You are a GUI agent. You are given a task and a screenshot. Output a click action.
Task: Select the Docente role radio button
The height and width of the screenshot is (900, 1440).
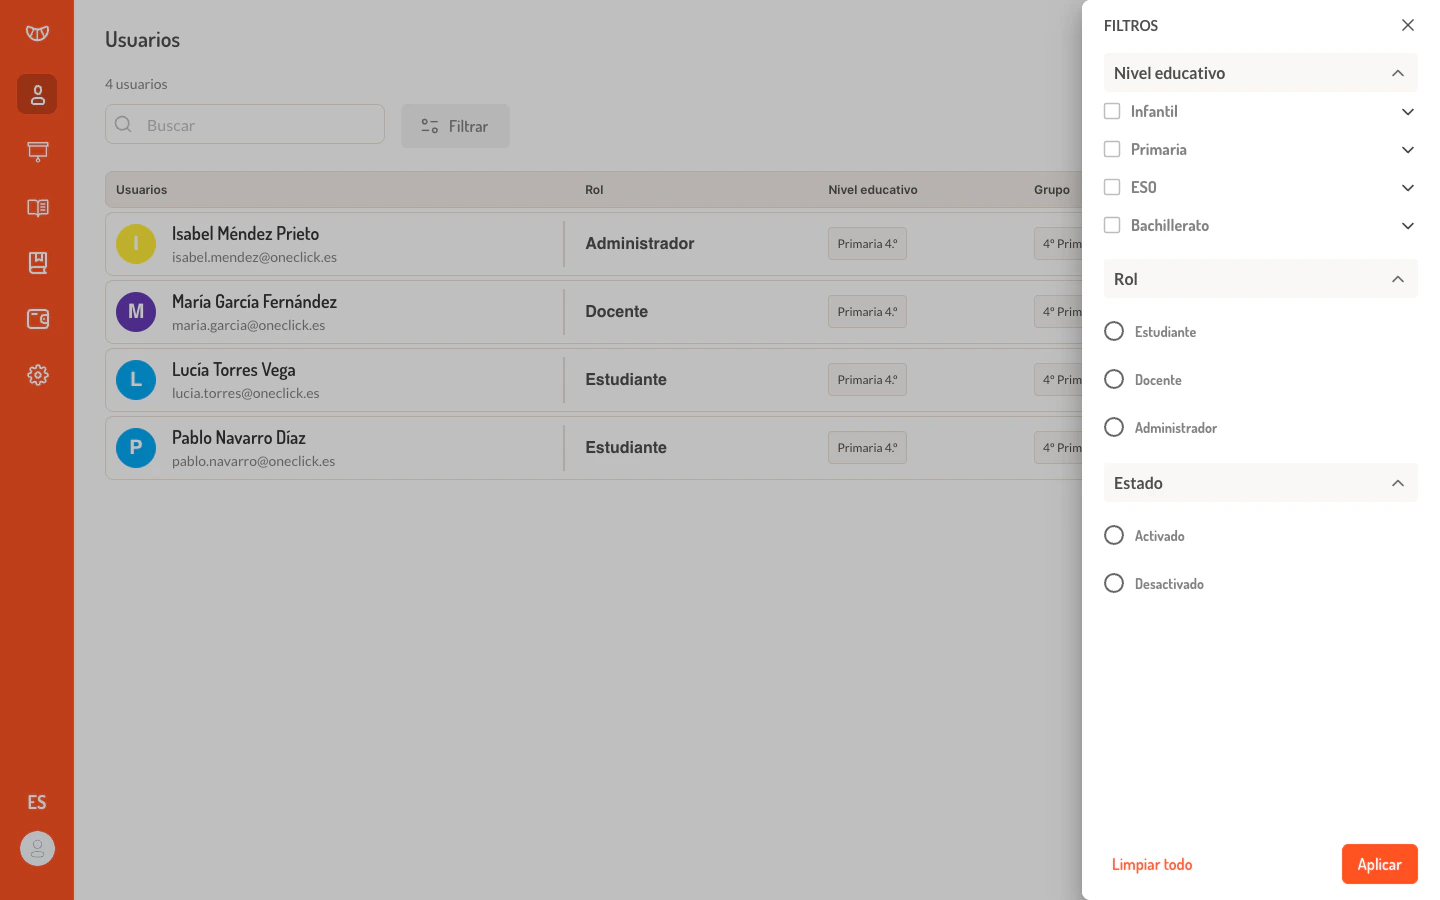1114,379
